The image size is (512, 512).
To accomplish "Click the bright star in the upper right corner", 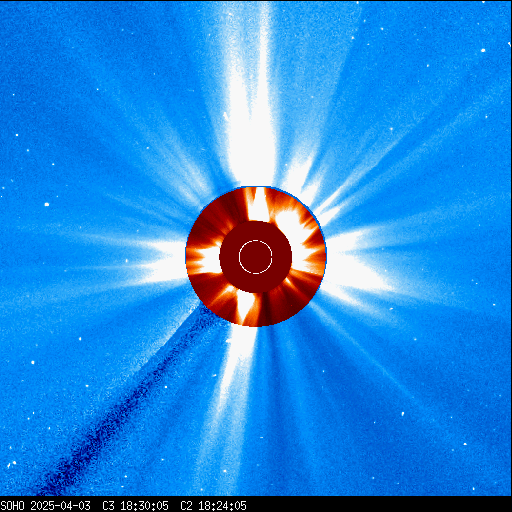I will [483, 50].
